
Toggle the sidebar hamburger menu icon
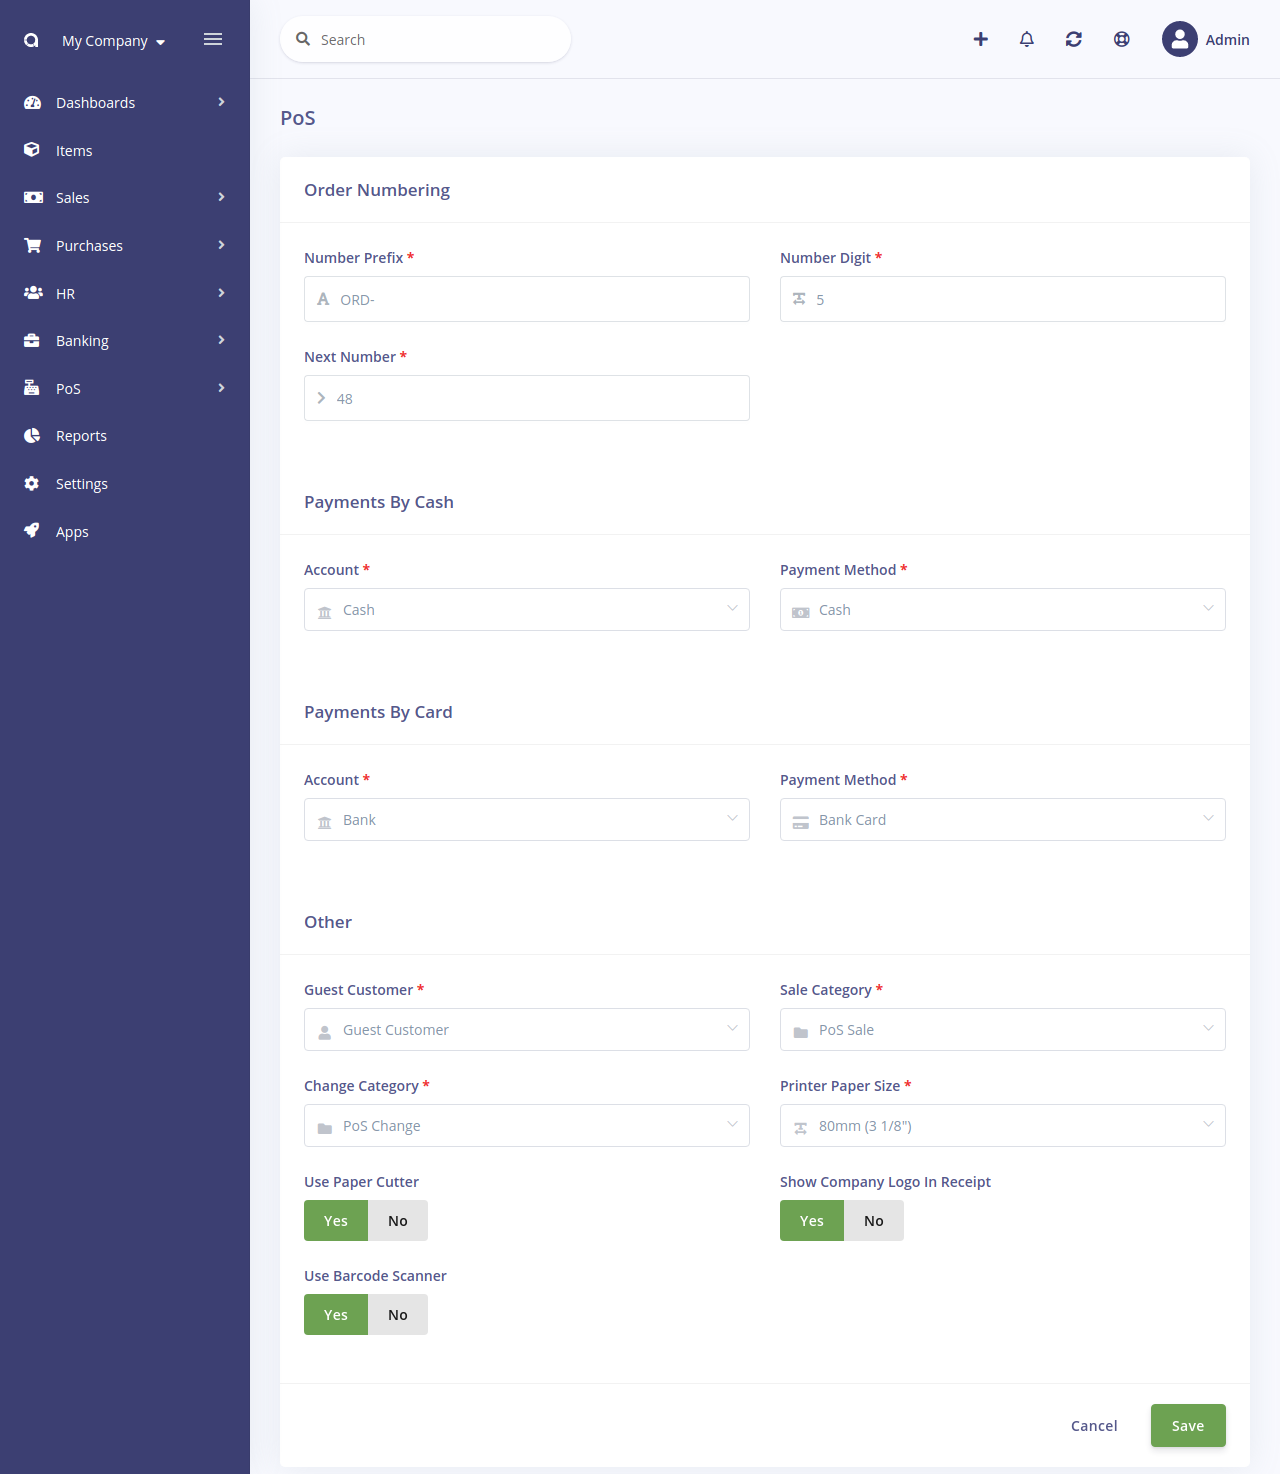[x=213, y=39]
